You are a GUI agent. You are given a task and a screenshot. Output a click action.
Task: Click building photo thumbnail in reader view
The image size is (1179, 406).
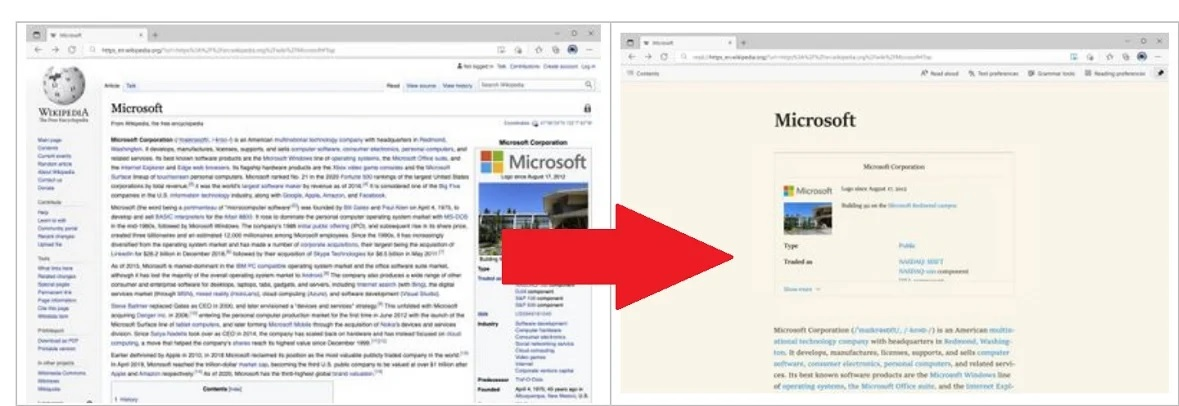pos(808,218)
